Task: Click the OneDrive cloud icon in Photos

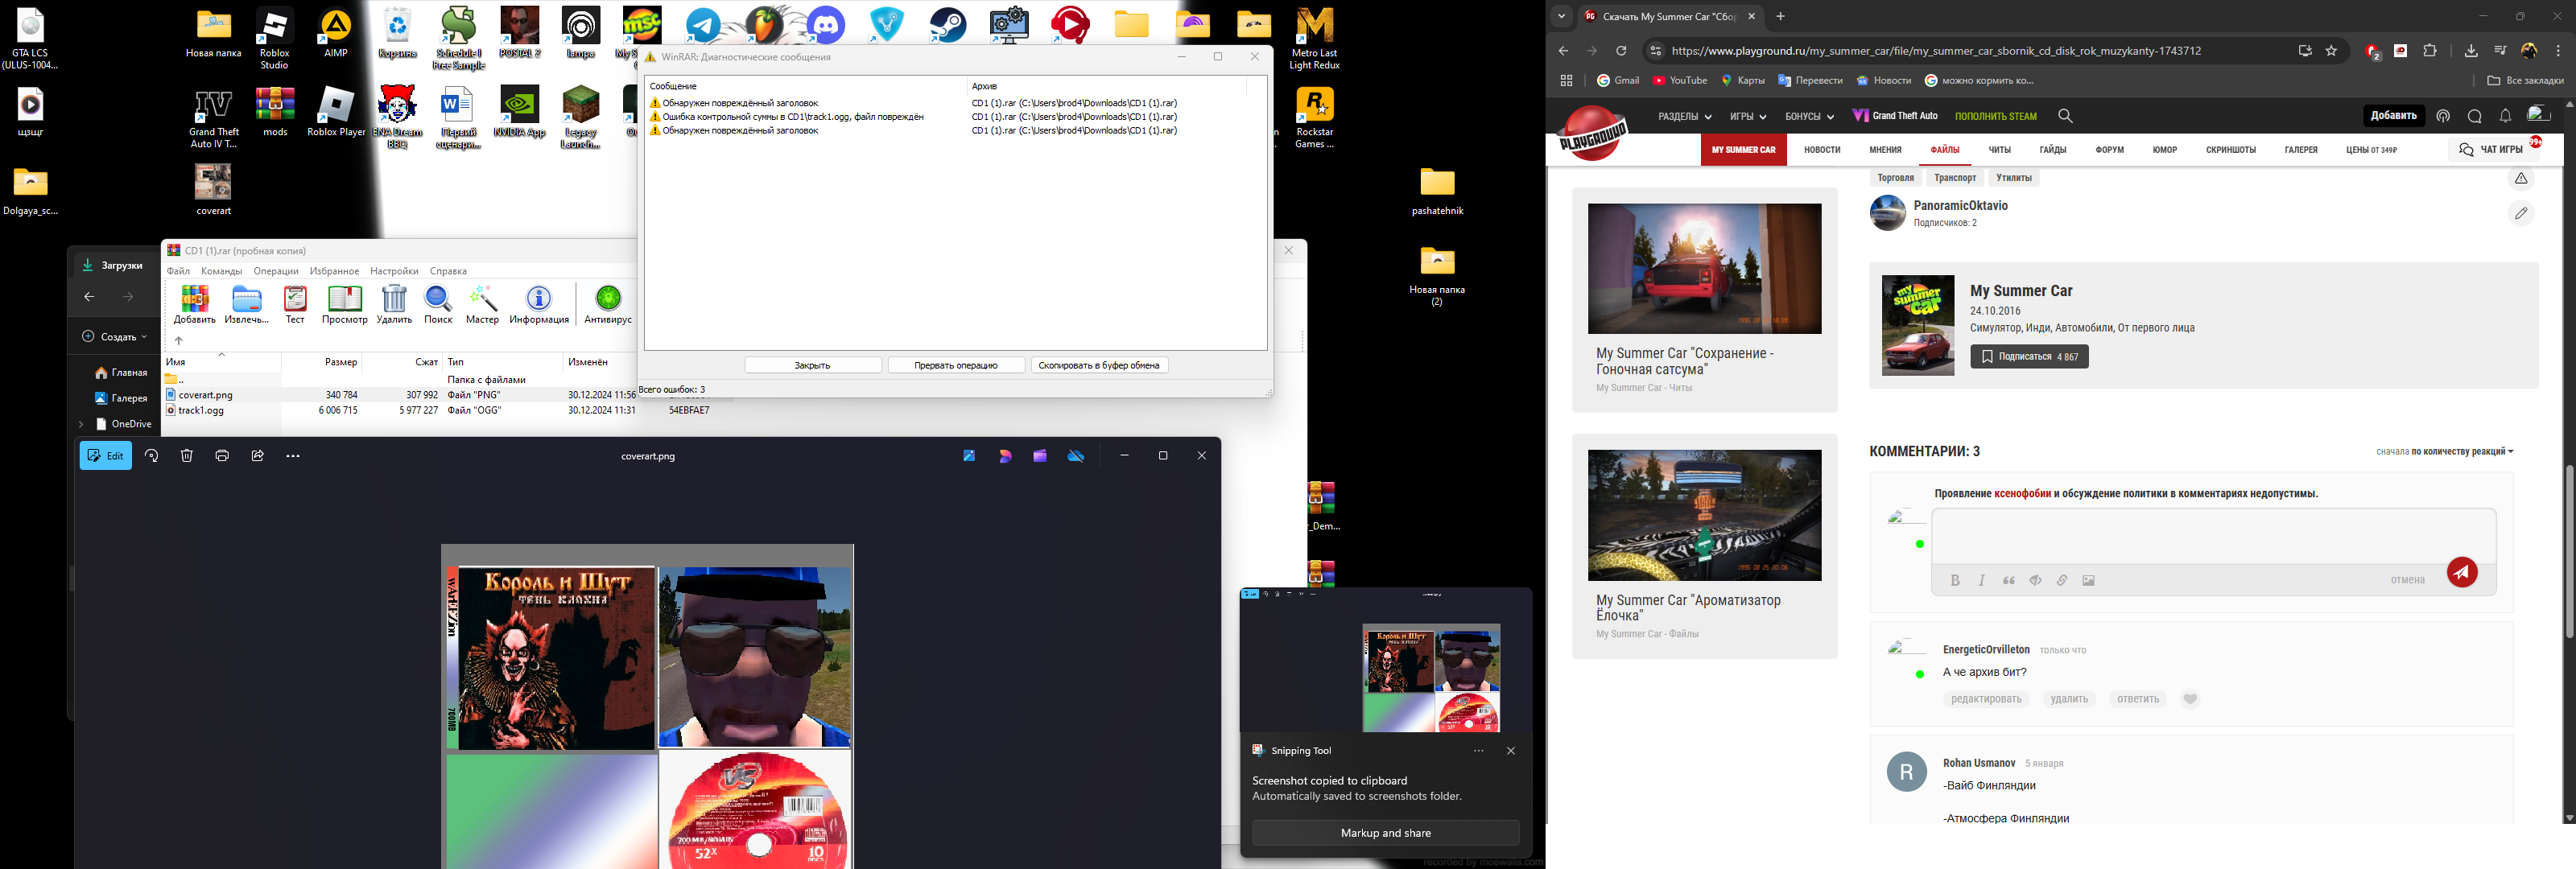Action: point(1076,456)
